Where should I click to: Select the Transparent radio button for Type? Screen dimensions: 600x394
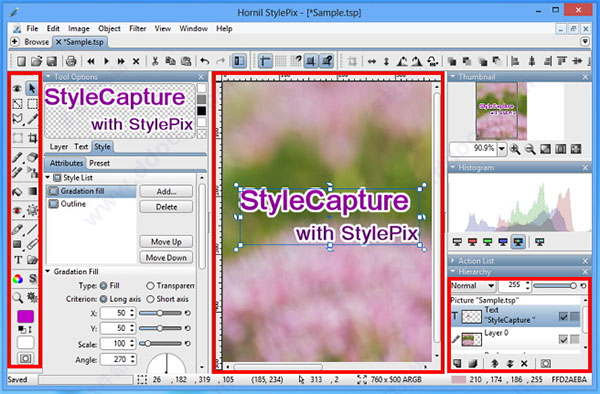click(150, 286)
